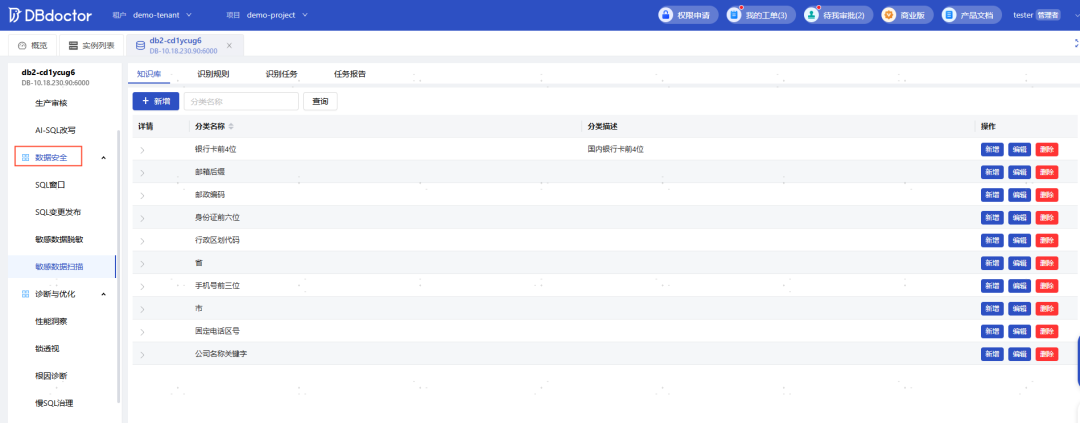The image size is (1080, 423).
Task: Click 新增 in the 手机号前三位 row
Action: 992,286
